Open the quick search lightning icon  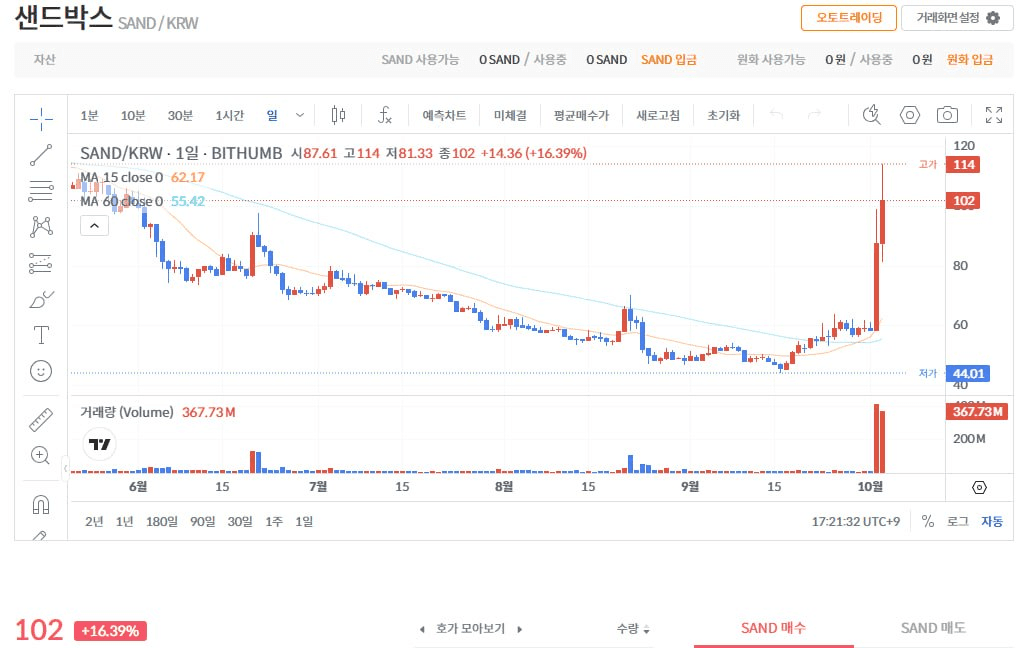[872, 115]
